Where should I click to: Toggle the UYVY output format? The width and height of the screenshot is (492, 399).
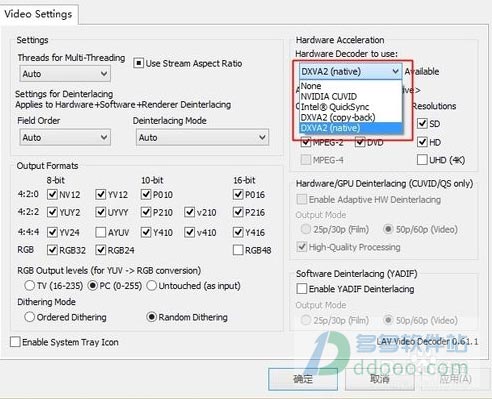(x=100, y=212)
